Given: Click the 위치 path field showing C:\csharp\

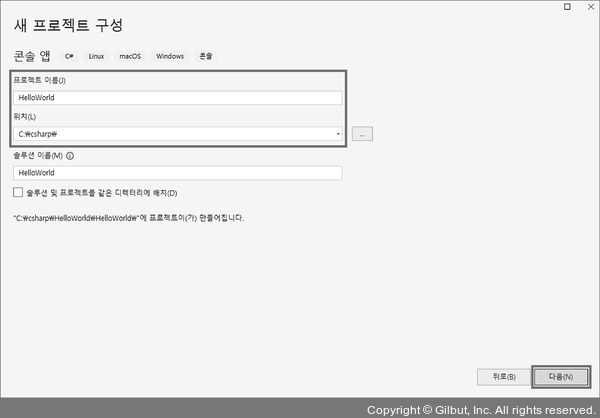Looking at the screenshot, I should 170,134.
